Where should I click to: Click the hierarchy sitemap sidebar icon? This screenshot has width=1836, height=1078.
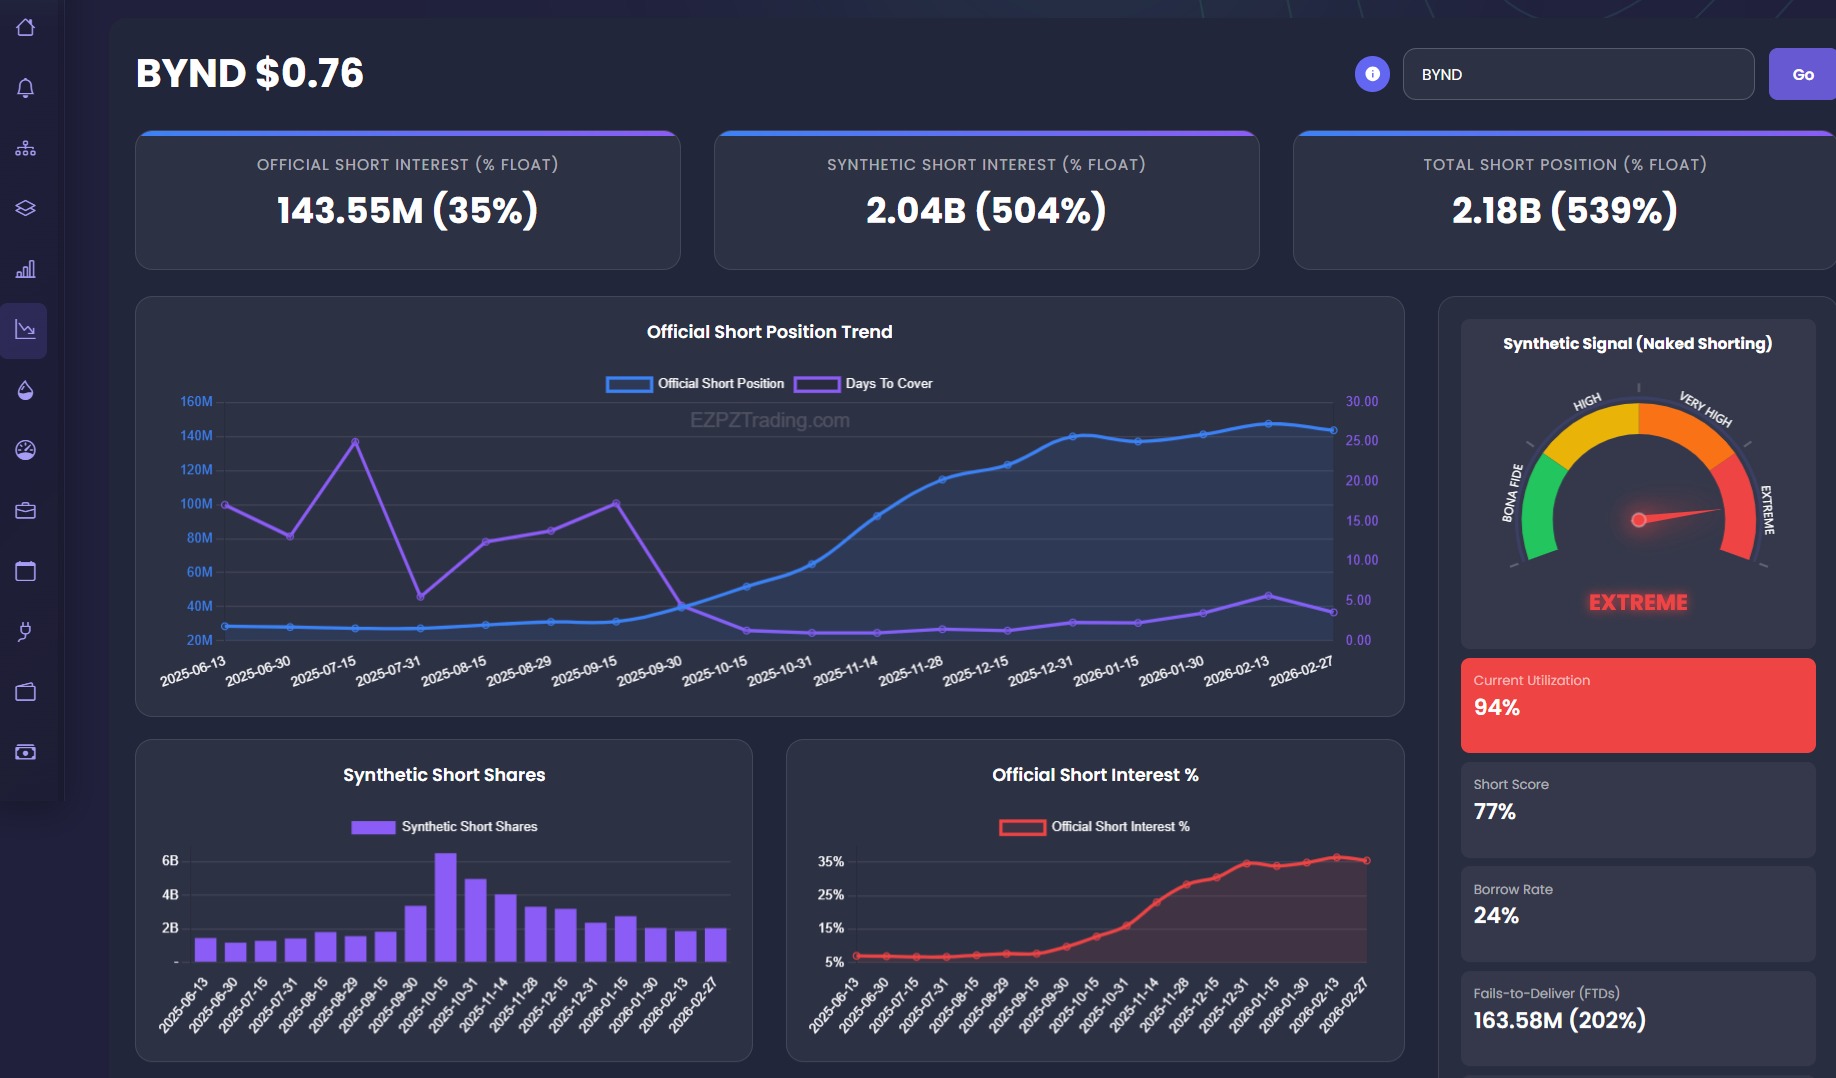point(26,149)
